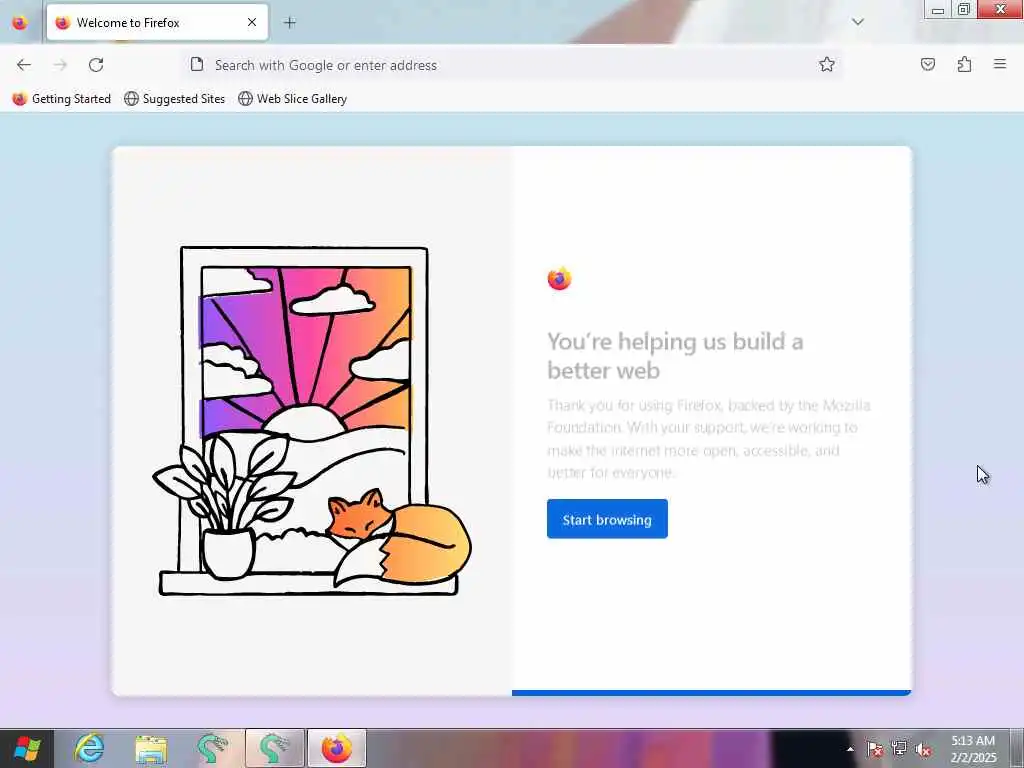The image size is (1024, 768).
Task: Open Windows Explorer folder on taskbar
Action: (152, 748)
